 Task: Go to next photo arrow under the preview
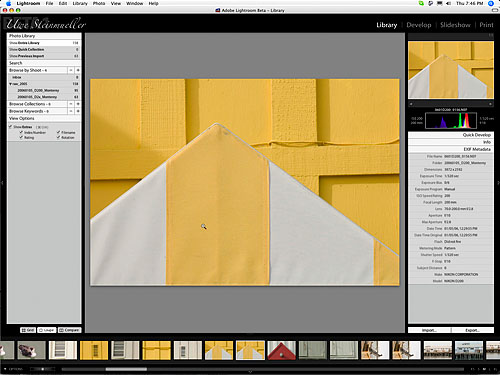click(490, 104)
